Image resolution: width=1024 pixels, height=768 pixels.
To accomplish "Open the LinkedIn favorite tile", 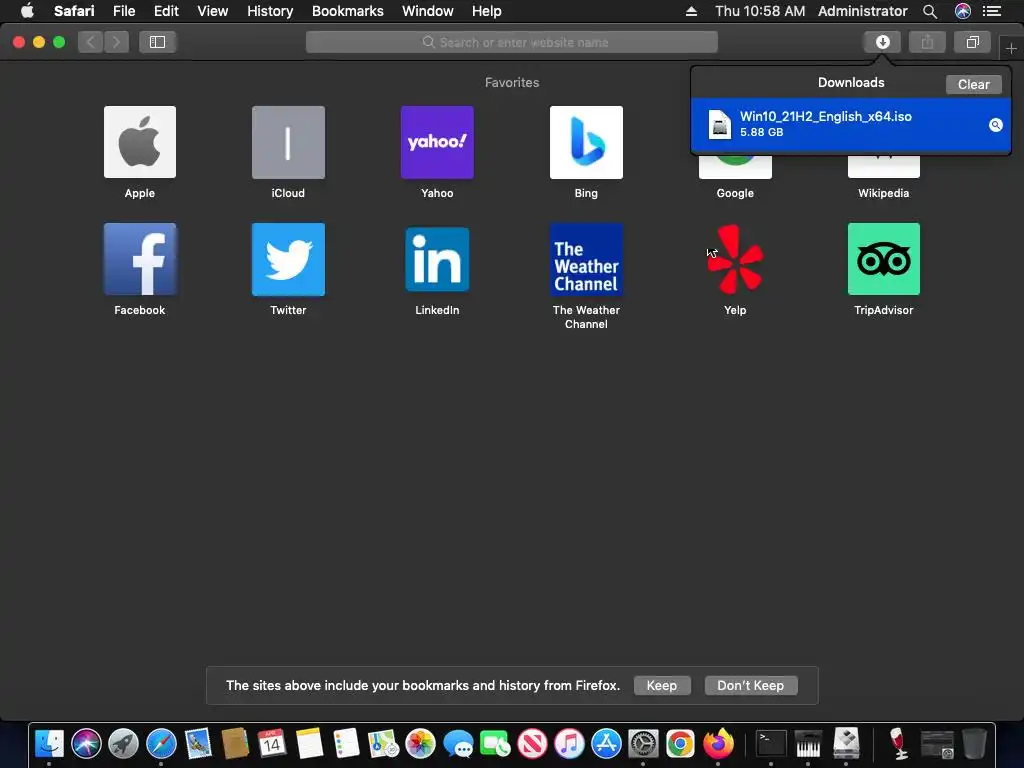I will tap(437, 259).
